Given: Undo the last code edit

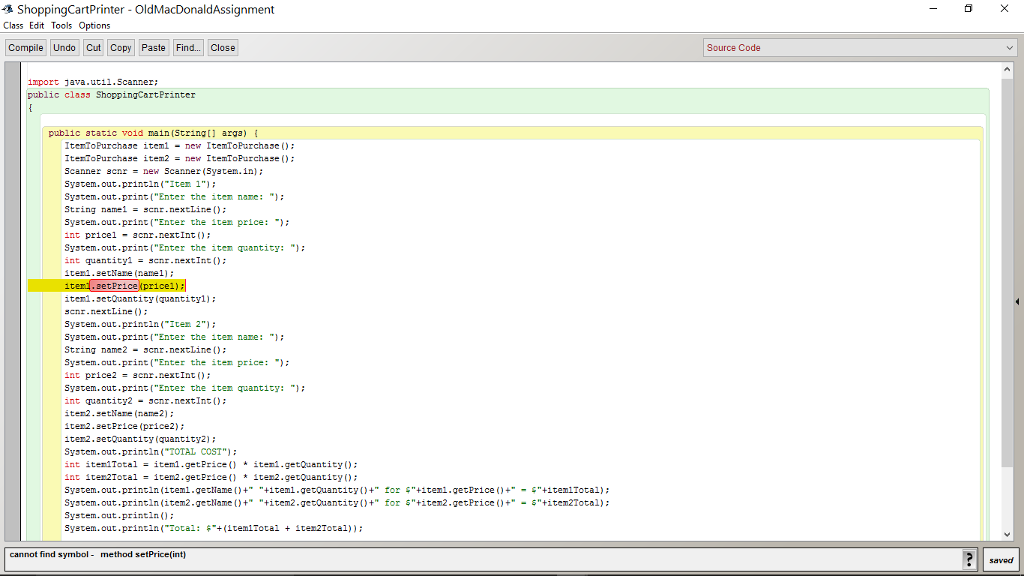Looking at the screenshot, I should [x=64, y=47].
